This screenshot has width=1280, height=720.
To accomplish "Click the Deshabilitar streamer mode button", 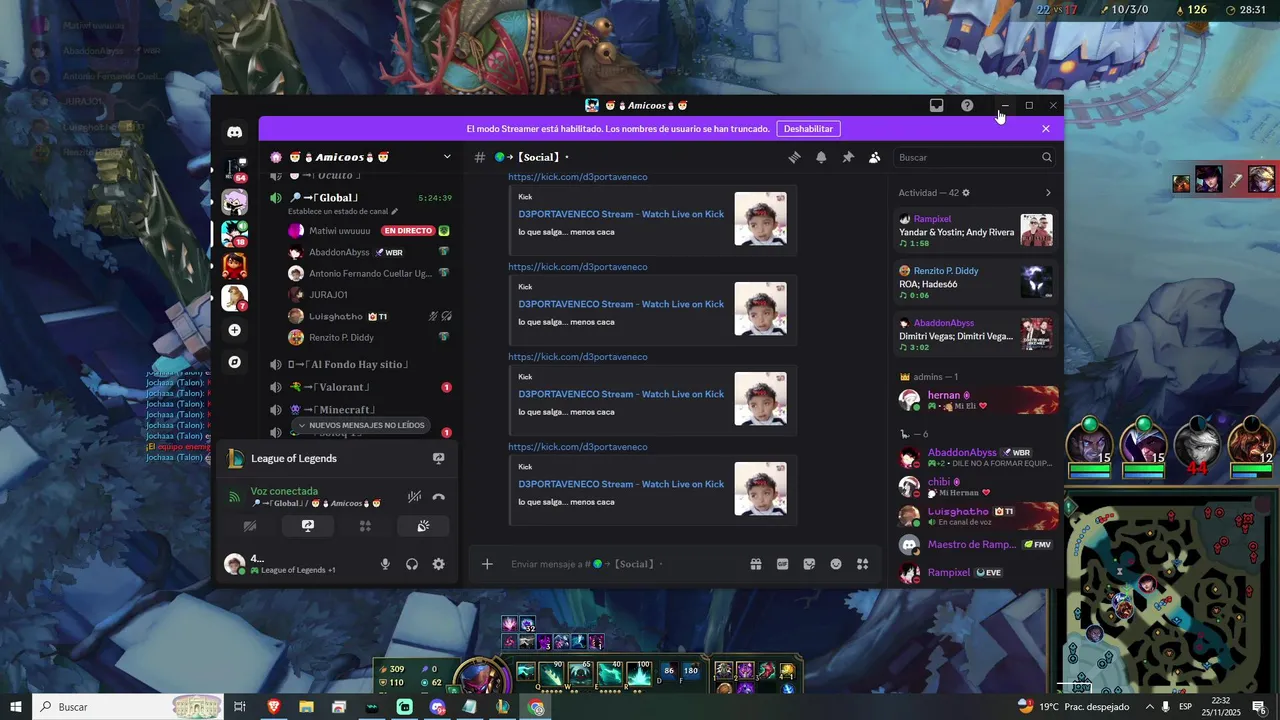I will (808, 129).
